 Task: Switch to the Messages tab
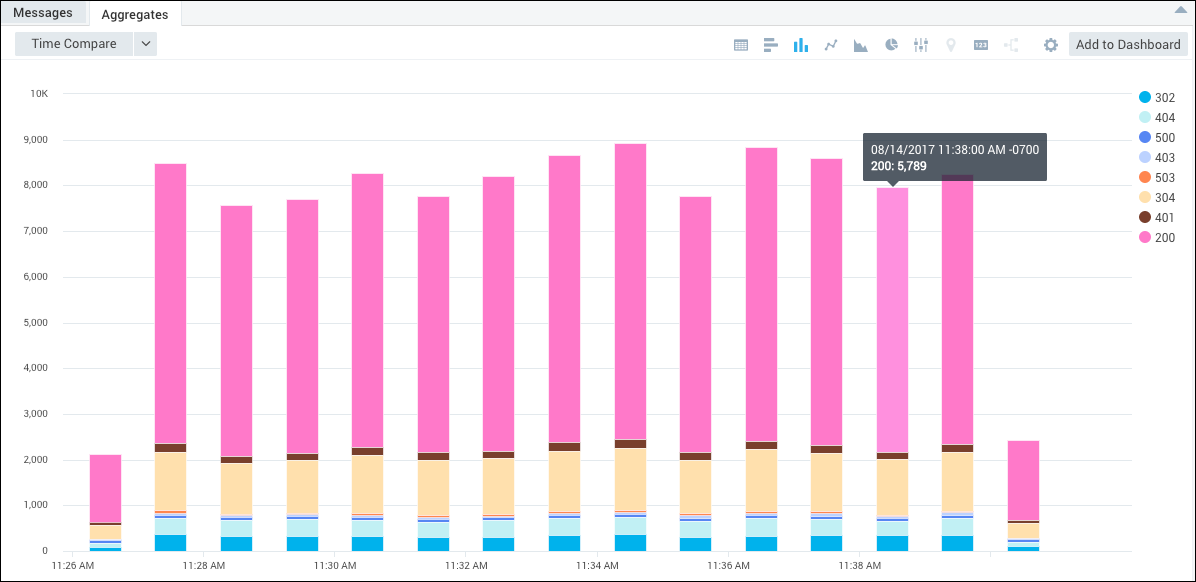(43, 12)
